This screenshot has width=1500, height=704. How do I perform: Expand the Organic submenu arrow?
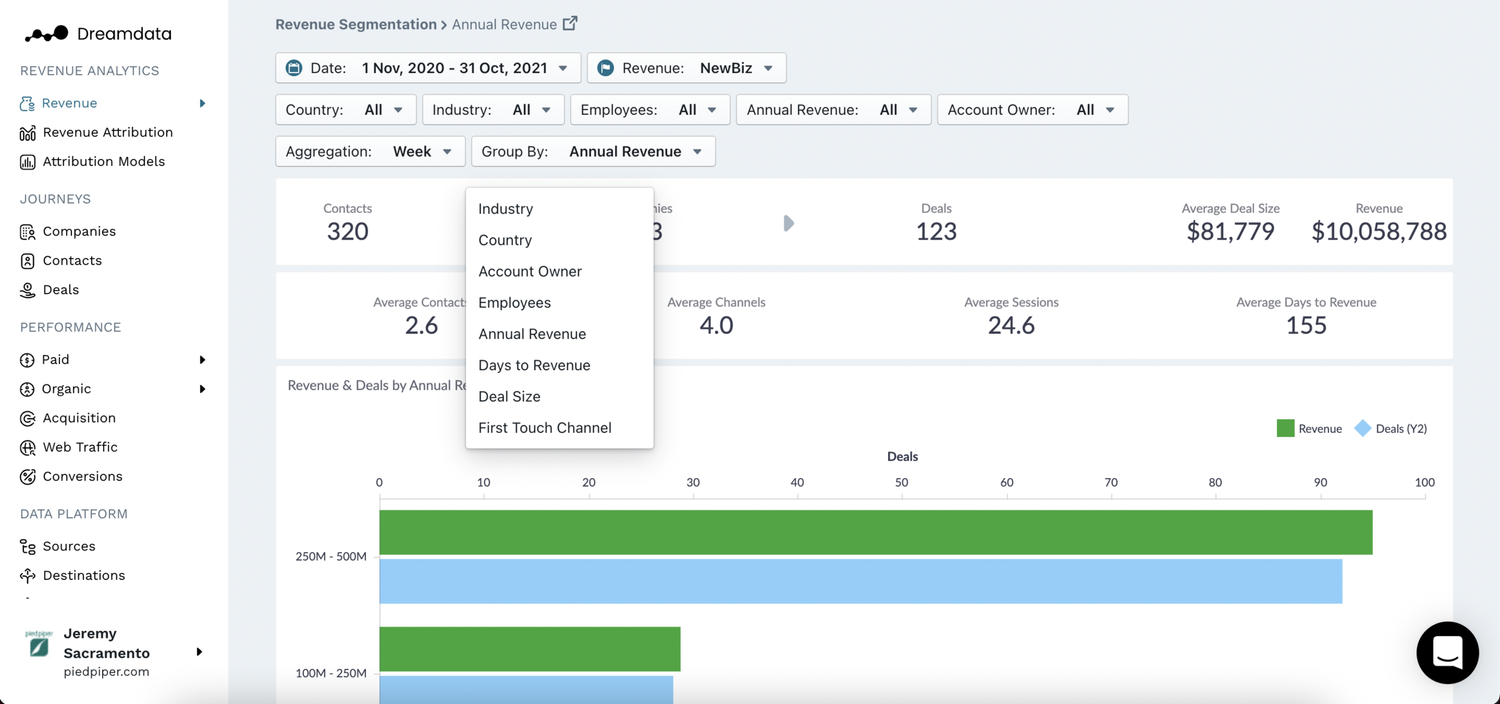(202, 388)
